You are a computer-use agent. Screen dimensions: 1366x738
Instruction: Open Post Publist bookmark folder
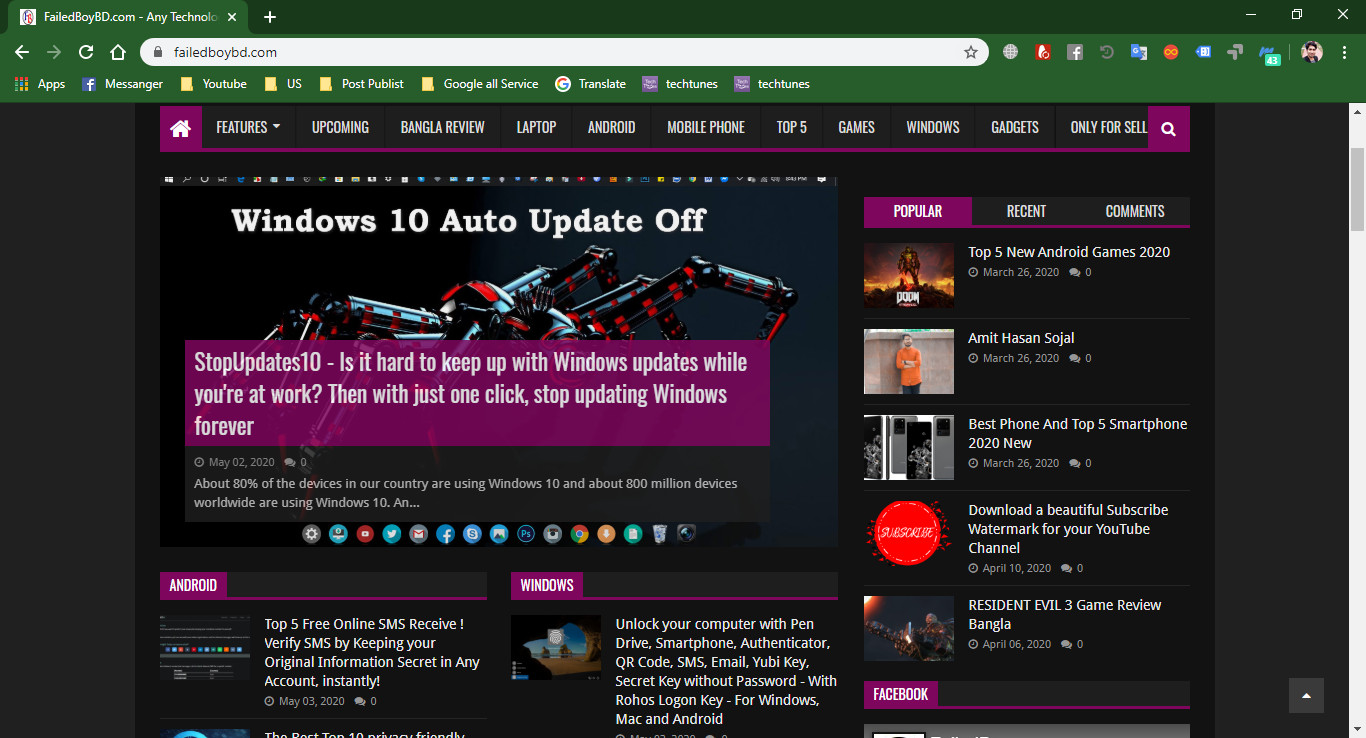[x=361, y=84]
